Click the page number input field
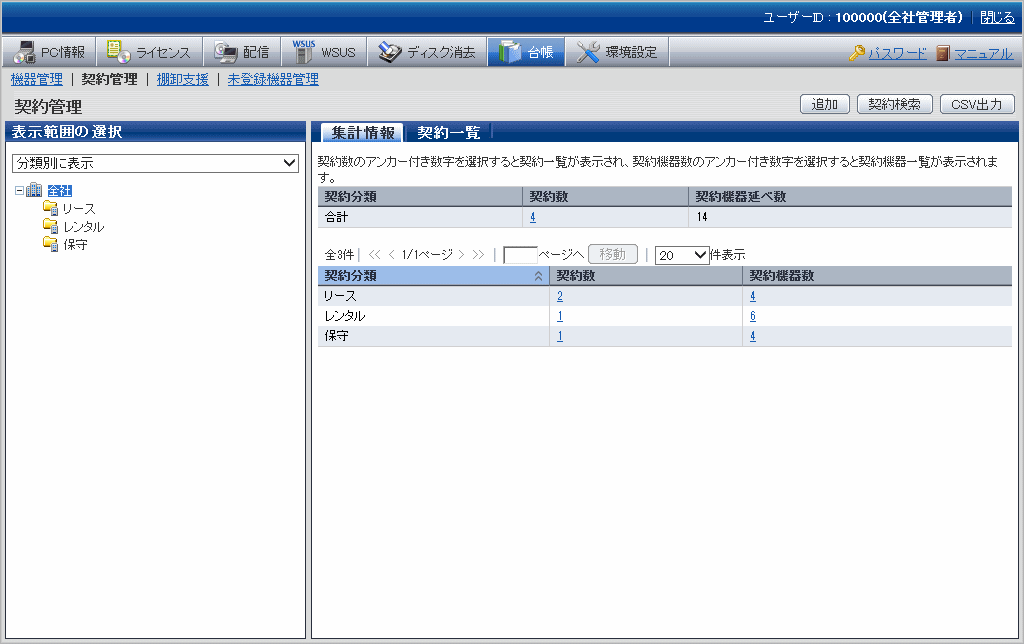The width and height of the screenshot is (1024, 644). 520,255
